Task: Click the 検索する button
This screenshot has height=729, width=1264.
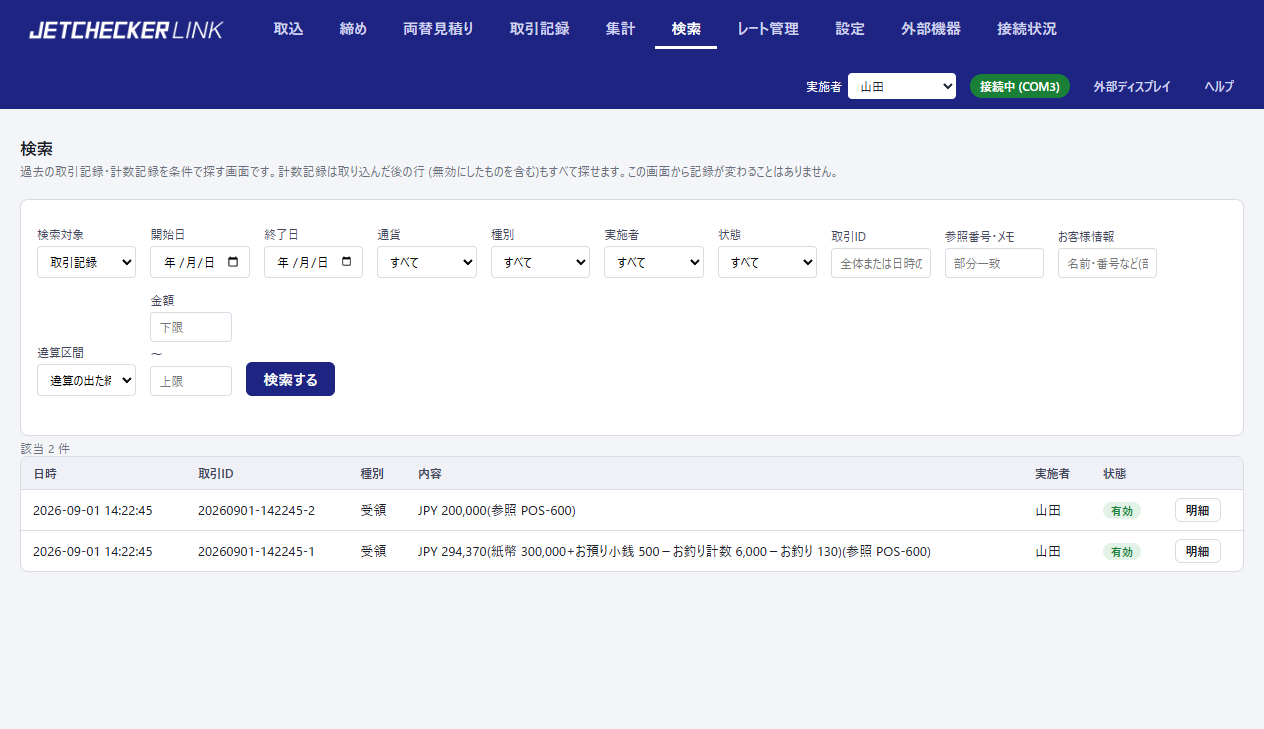Action: click(x=290, y=379)
